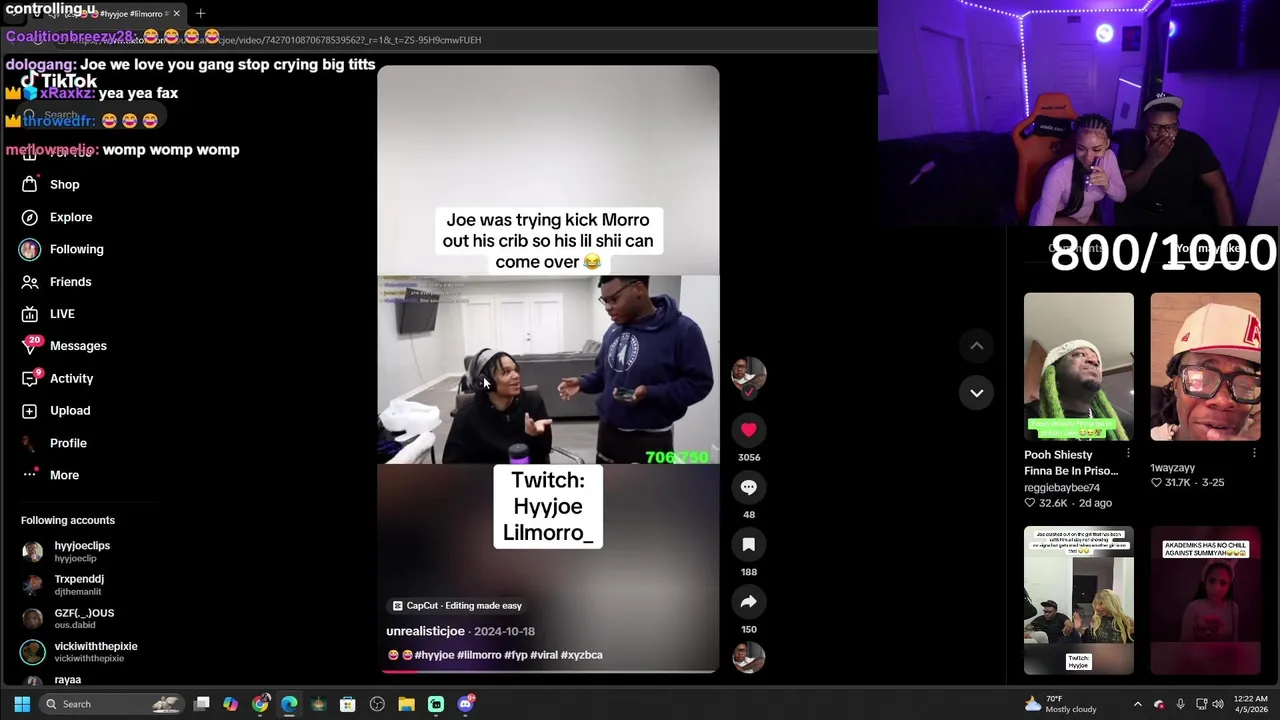Open unrealisticjoe creator username

coord(425,631)
